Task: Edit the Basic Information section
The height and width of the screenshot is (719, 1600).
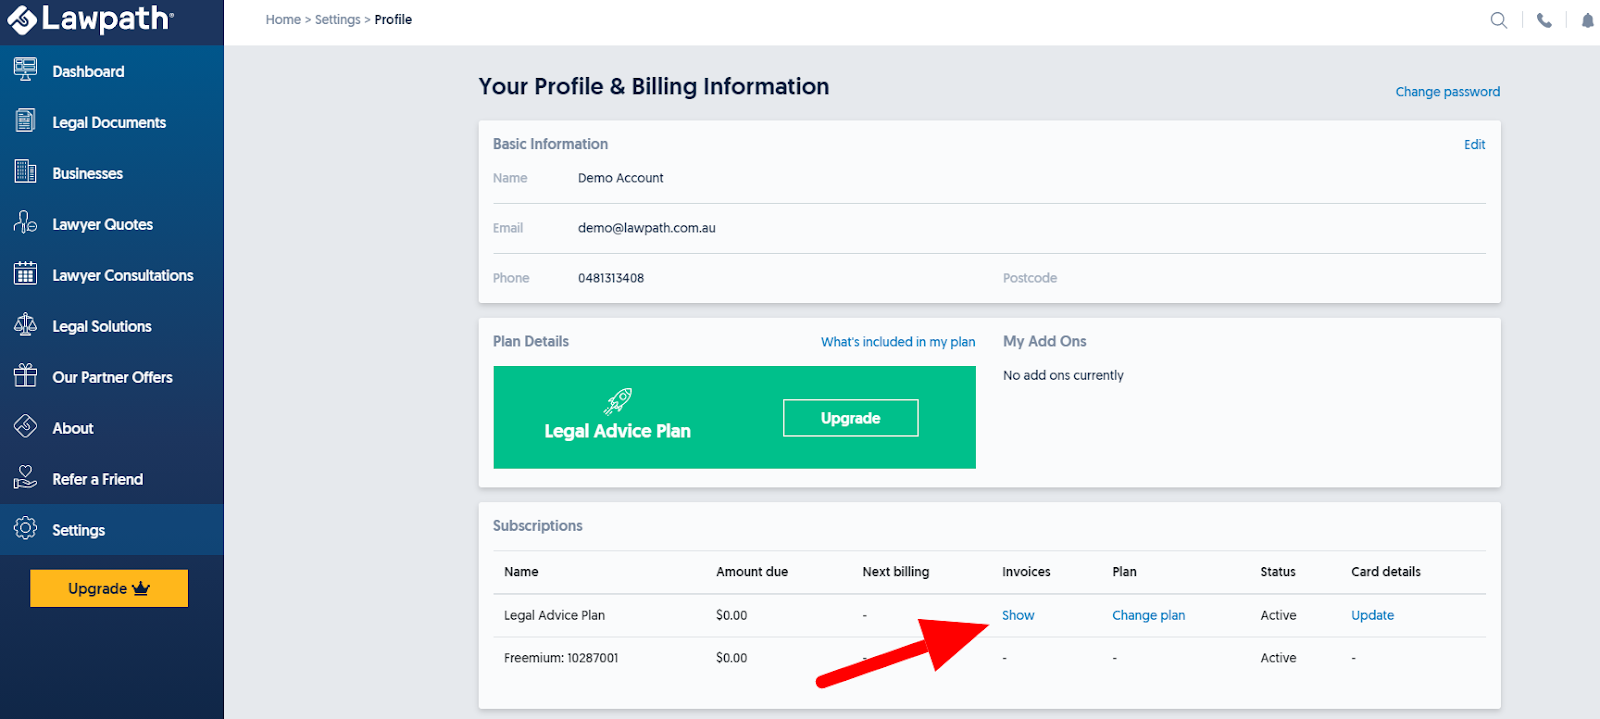Action: [1474, 144]
